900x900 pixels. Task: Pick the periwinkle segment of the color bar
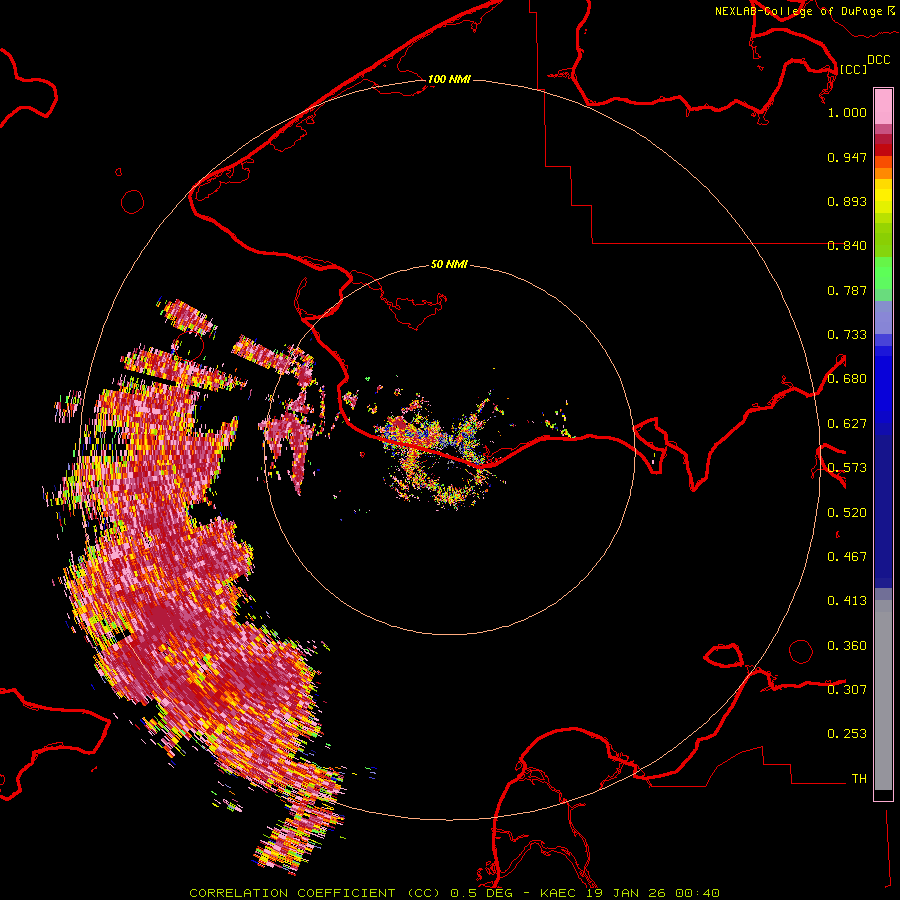[x=883, y=318]
